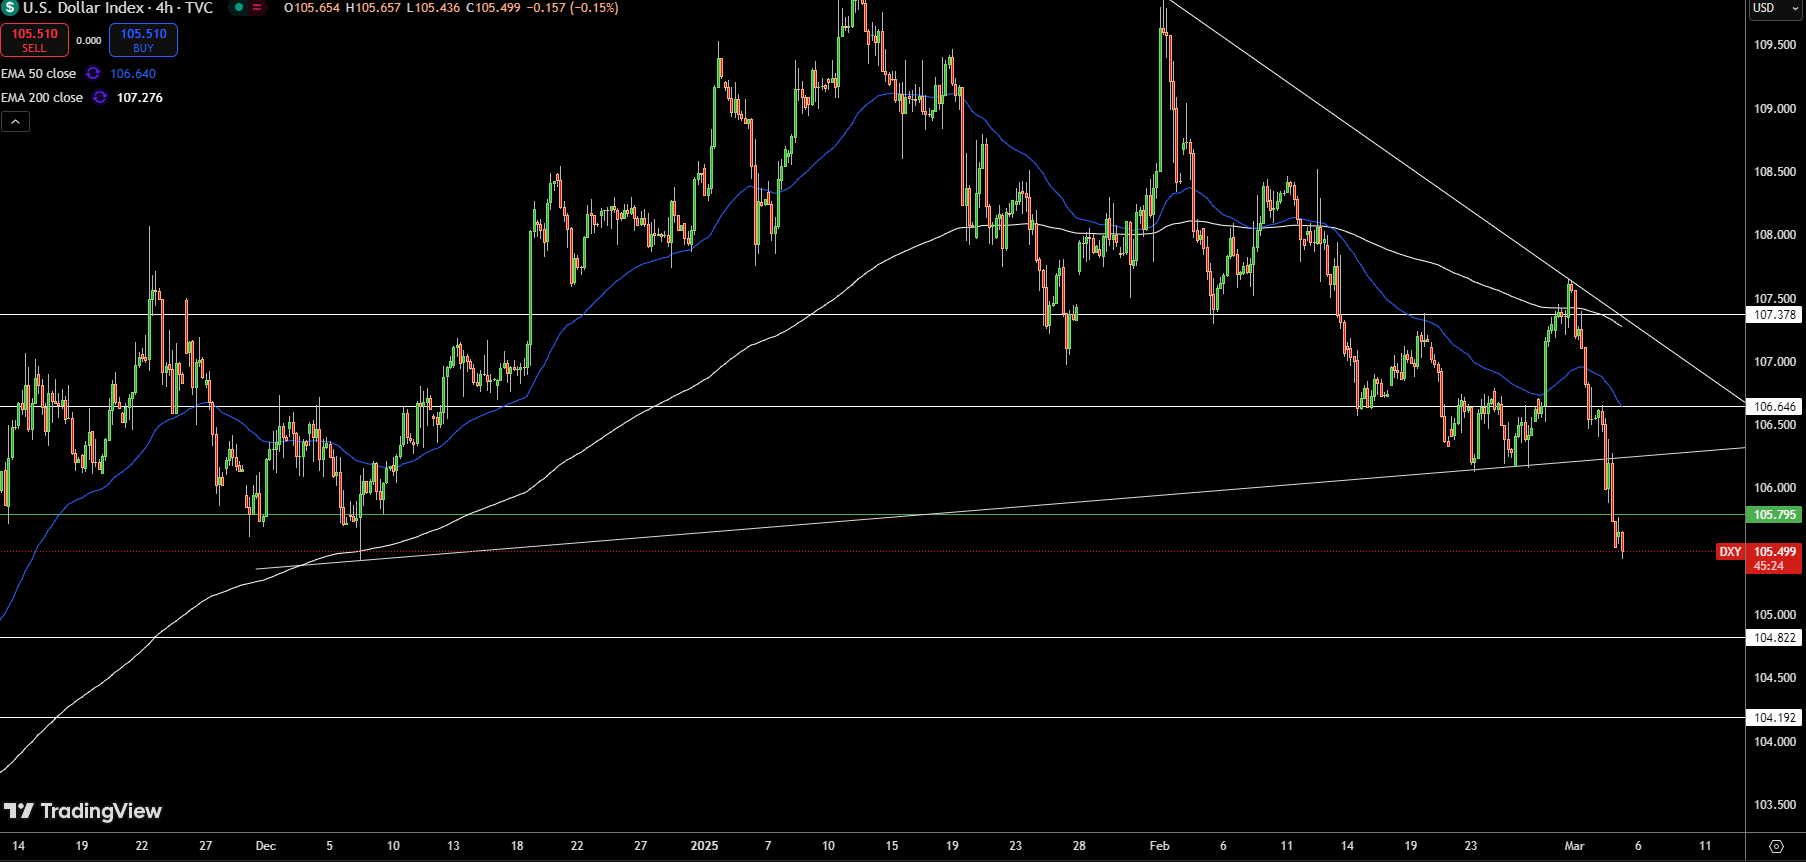Select the EMA 200 close indicator label
The height and width of the screenshot is (862, 1806).
pyautogui.click(x=42, y=98)
